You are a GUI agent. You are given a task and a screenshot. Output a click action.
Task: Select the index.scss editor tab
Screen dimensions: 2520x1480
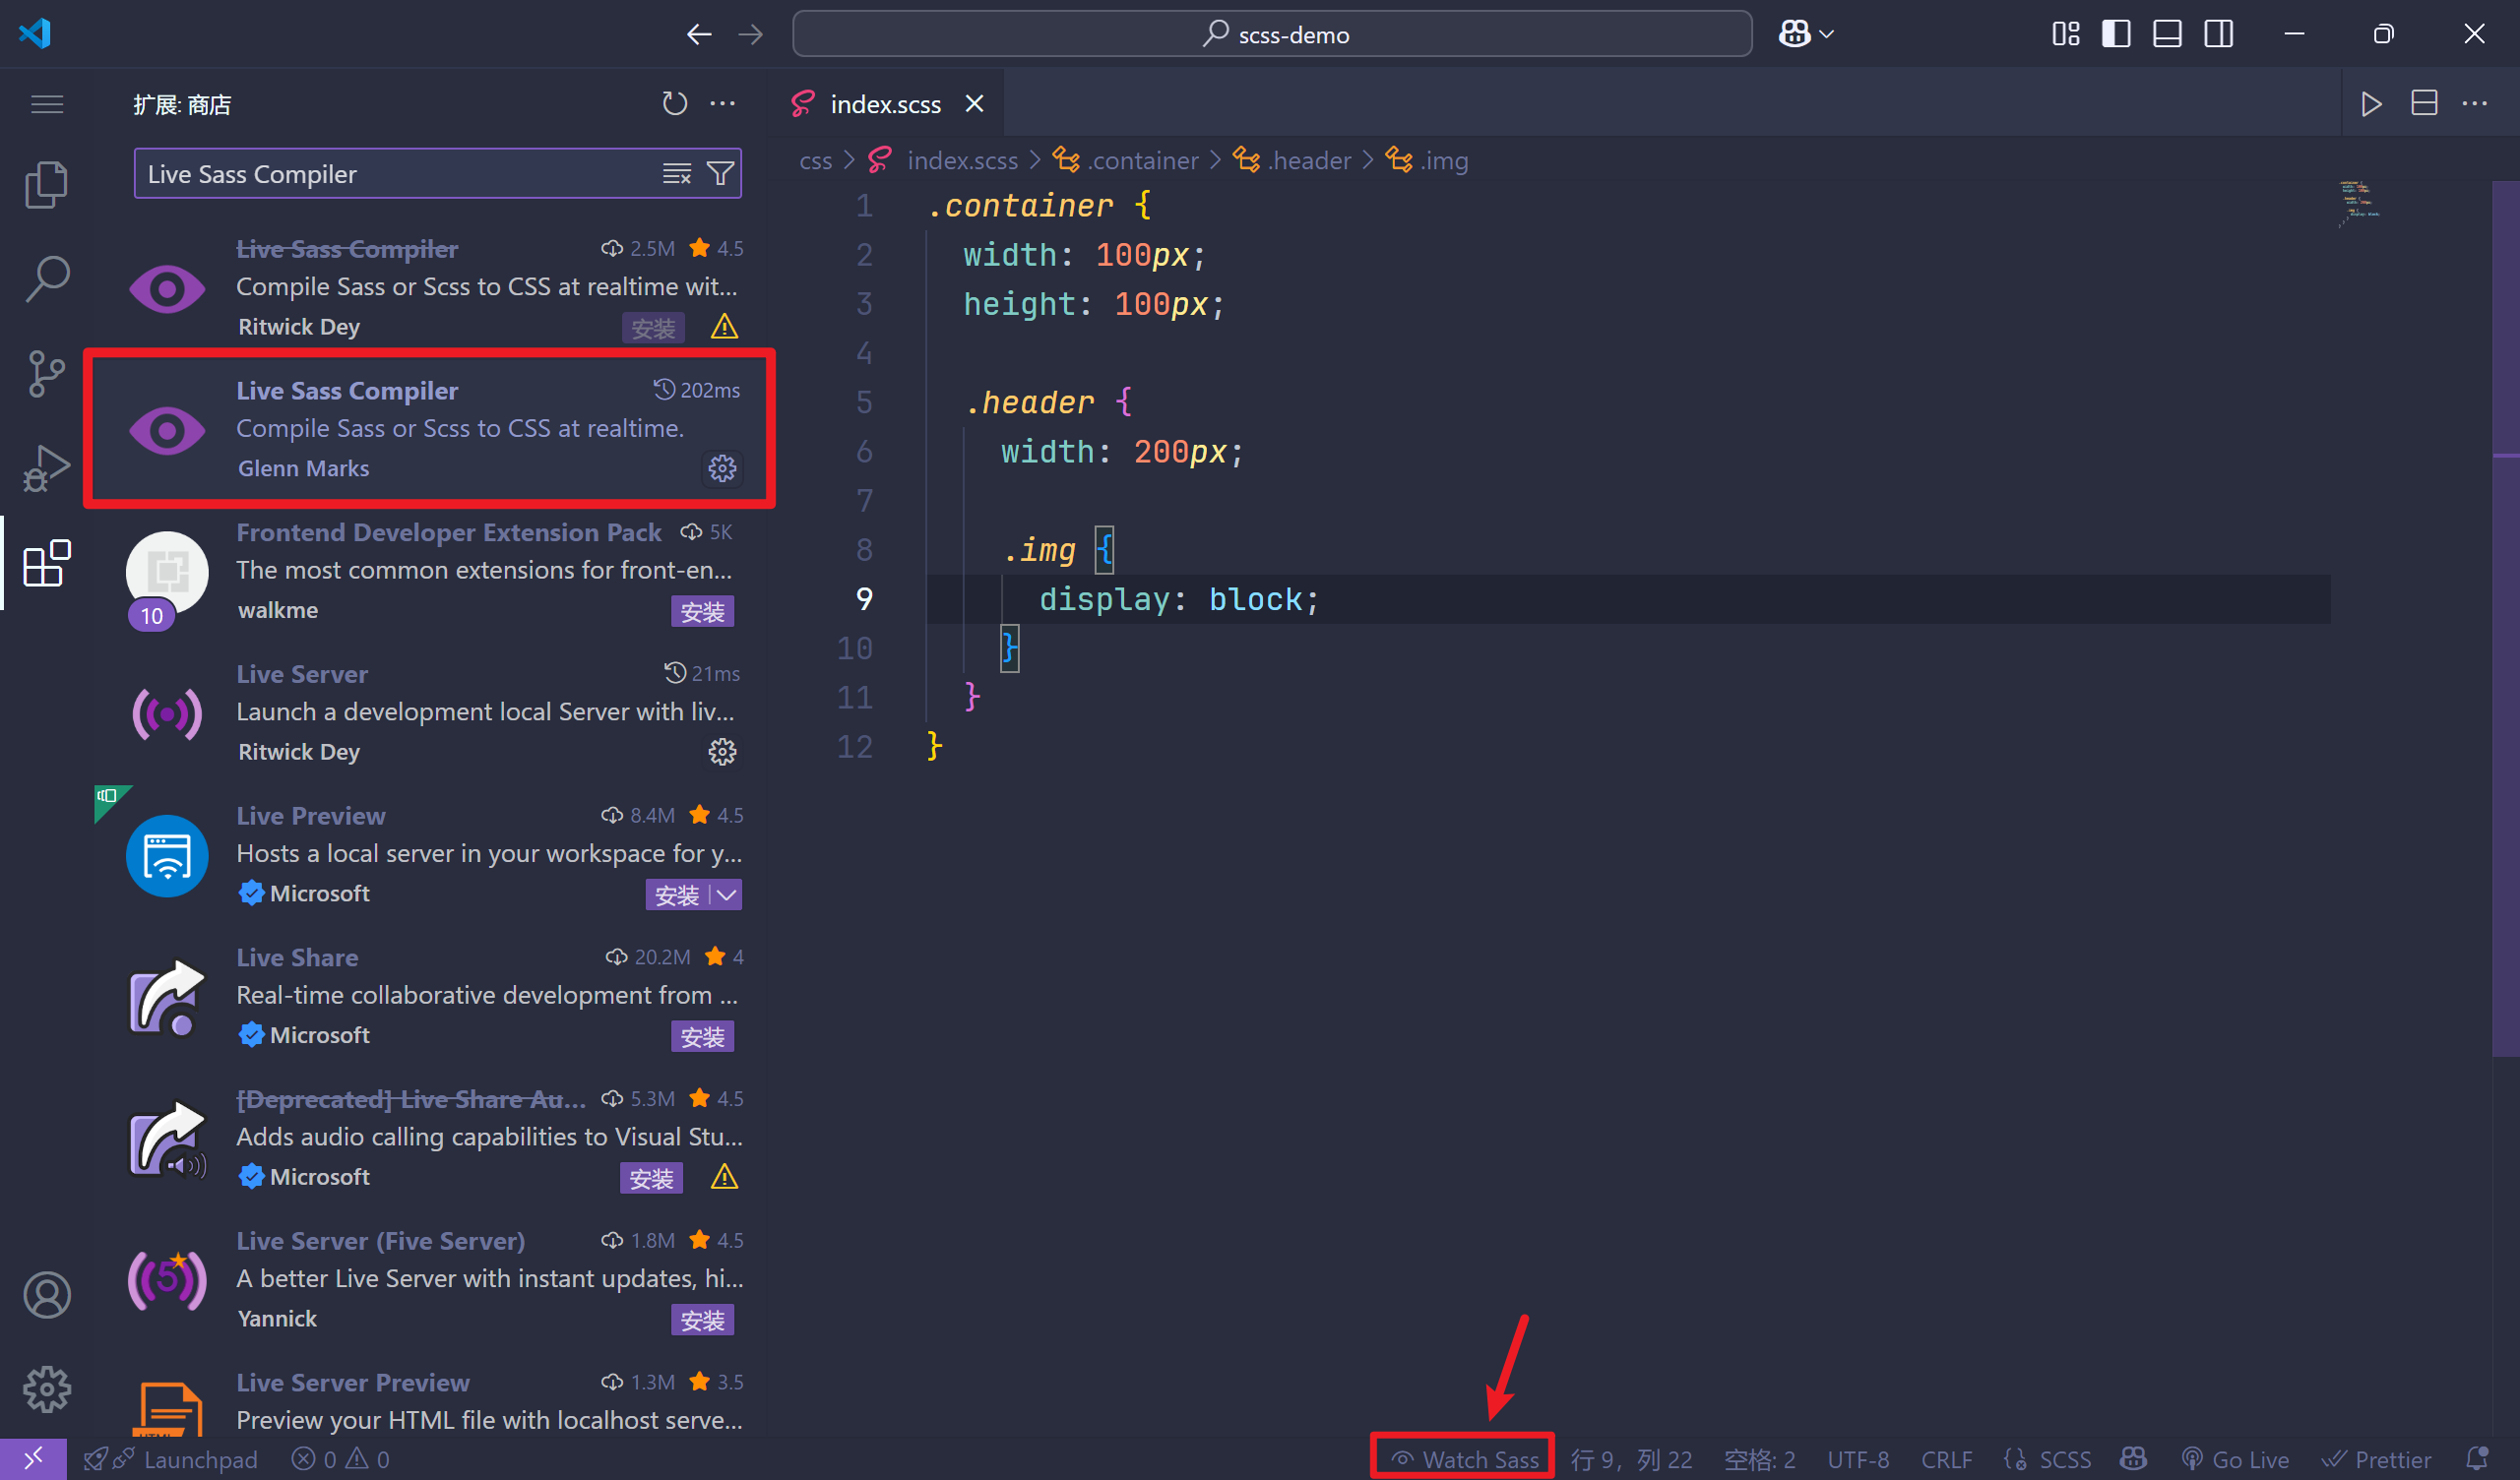[886, 104]
